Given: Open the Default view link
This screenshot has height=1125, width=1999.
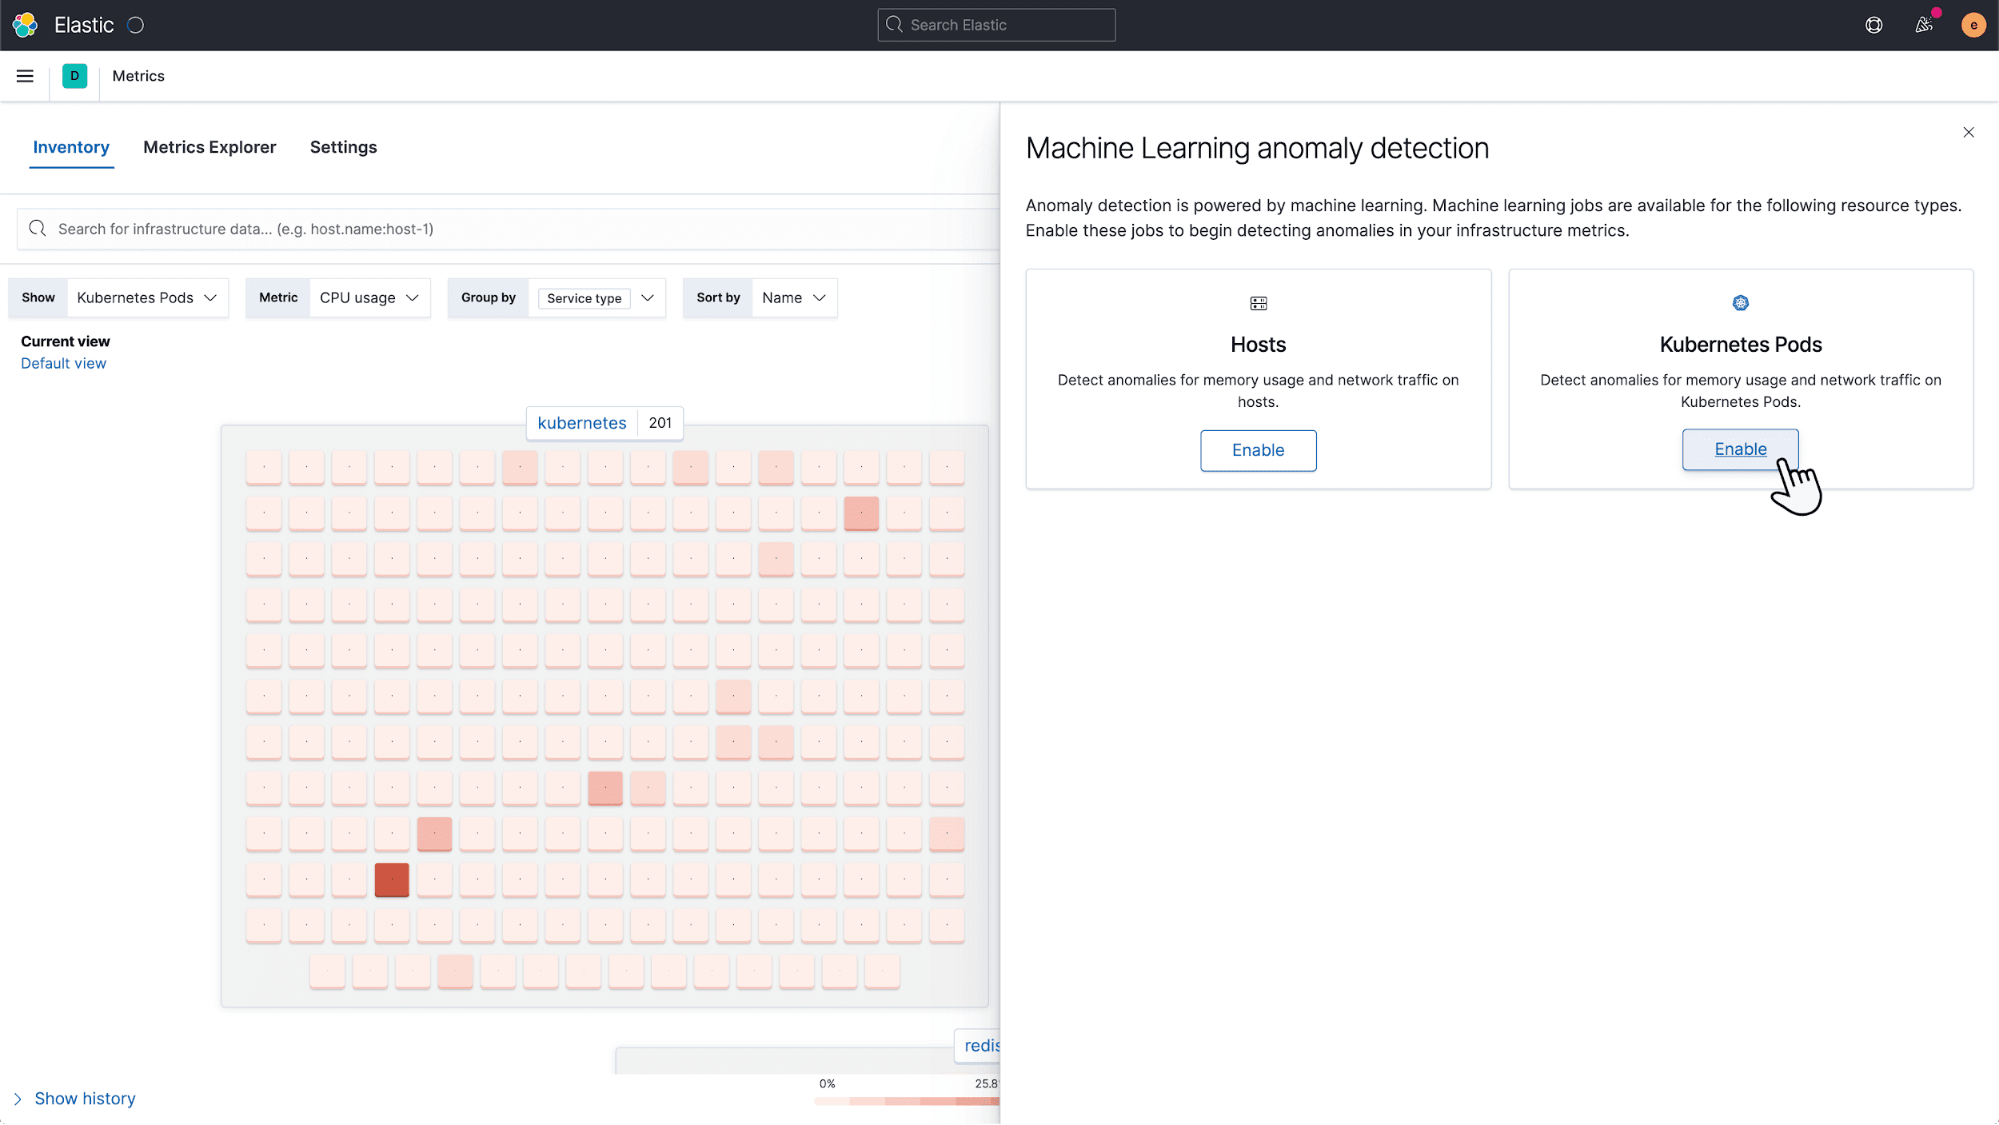Looking at the screenshot, I should (x=63, y=363).
